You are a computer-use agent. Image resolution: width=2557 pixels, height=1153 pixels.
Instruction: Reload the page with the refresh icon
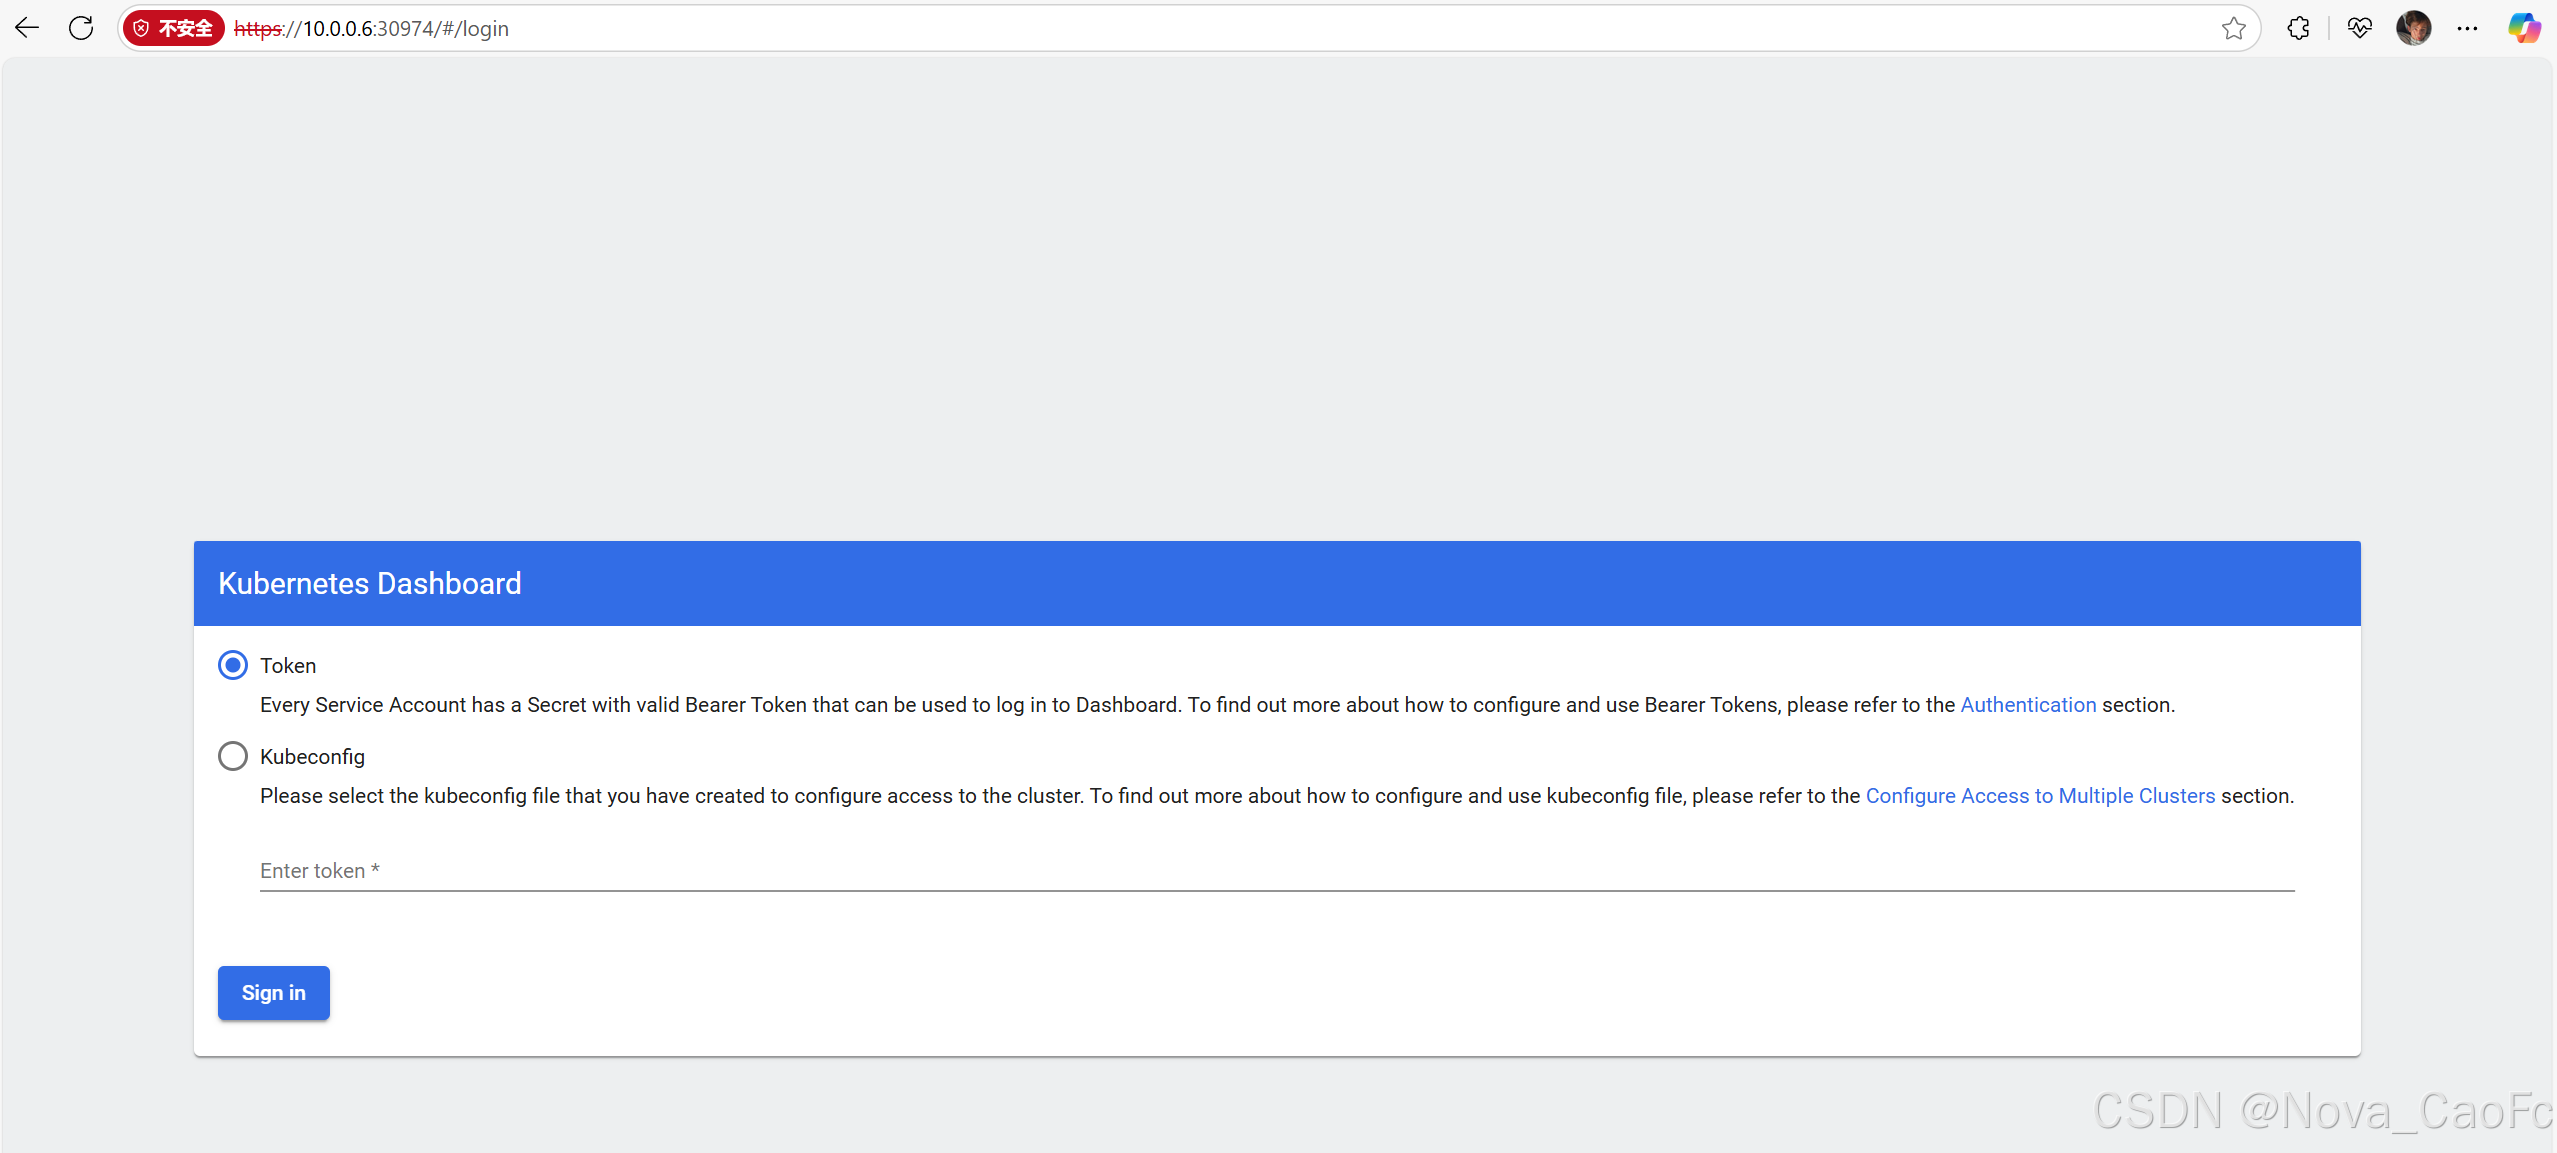(x=81, y=28)
